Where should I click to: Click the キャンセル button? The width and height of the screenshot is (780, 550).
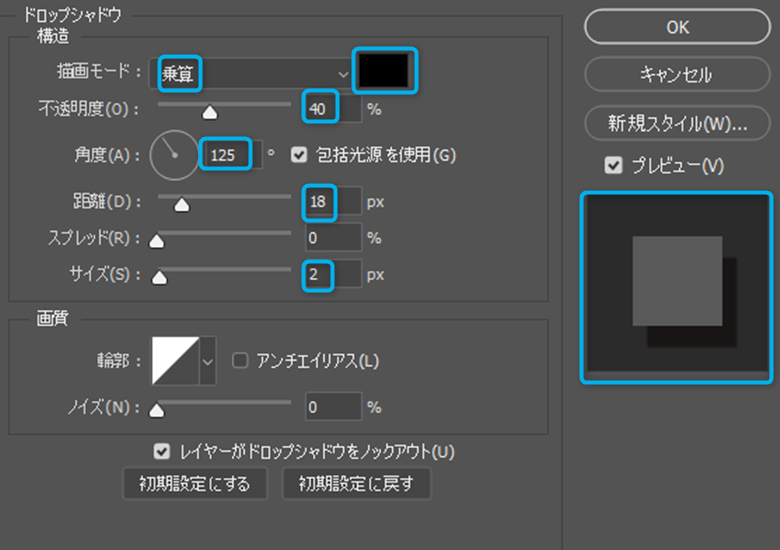click(677, 75)
